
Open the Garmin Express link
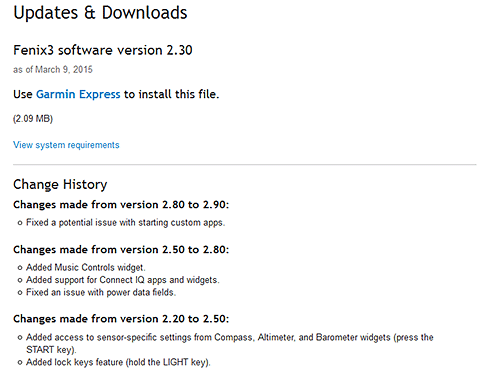pos(78,94)
